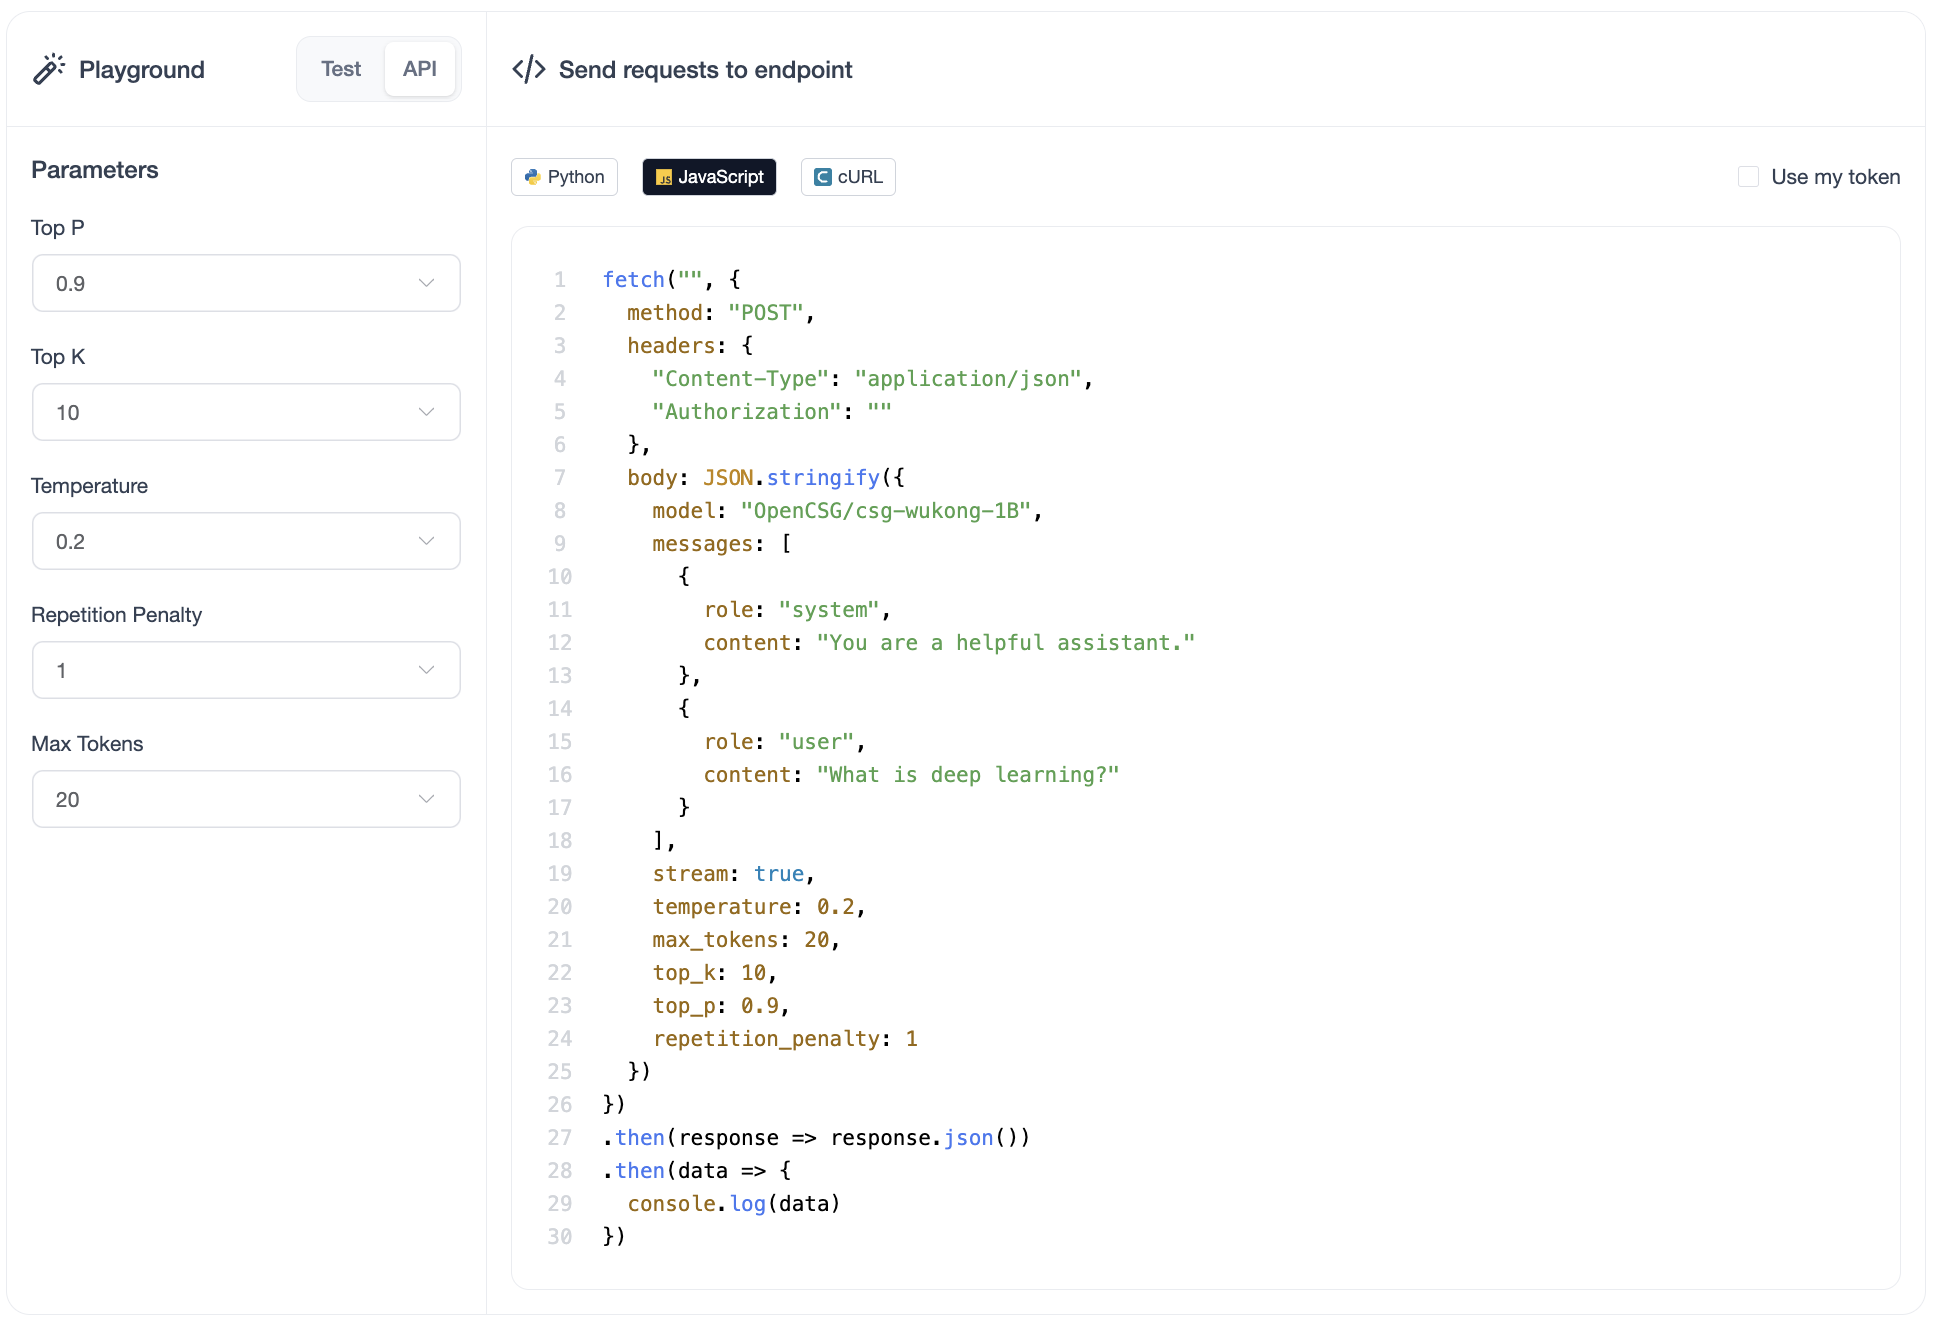Click the Top P chevron arrow

point(426,283)
